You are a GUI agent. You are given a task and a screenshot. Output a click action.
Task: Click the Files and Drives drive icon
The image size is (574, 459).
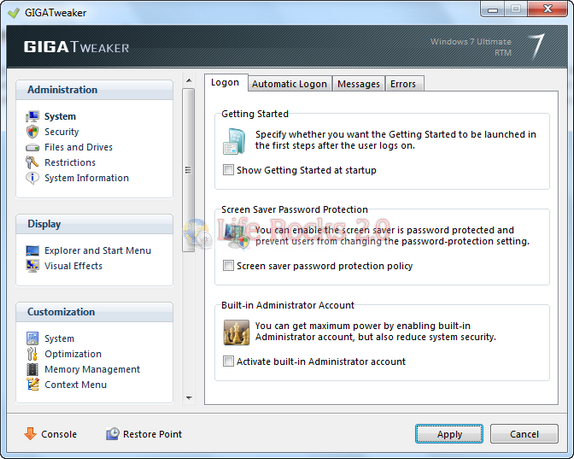point(33,148)
